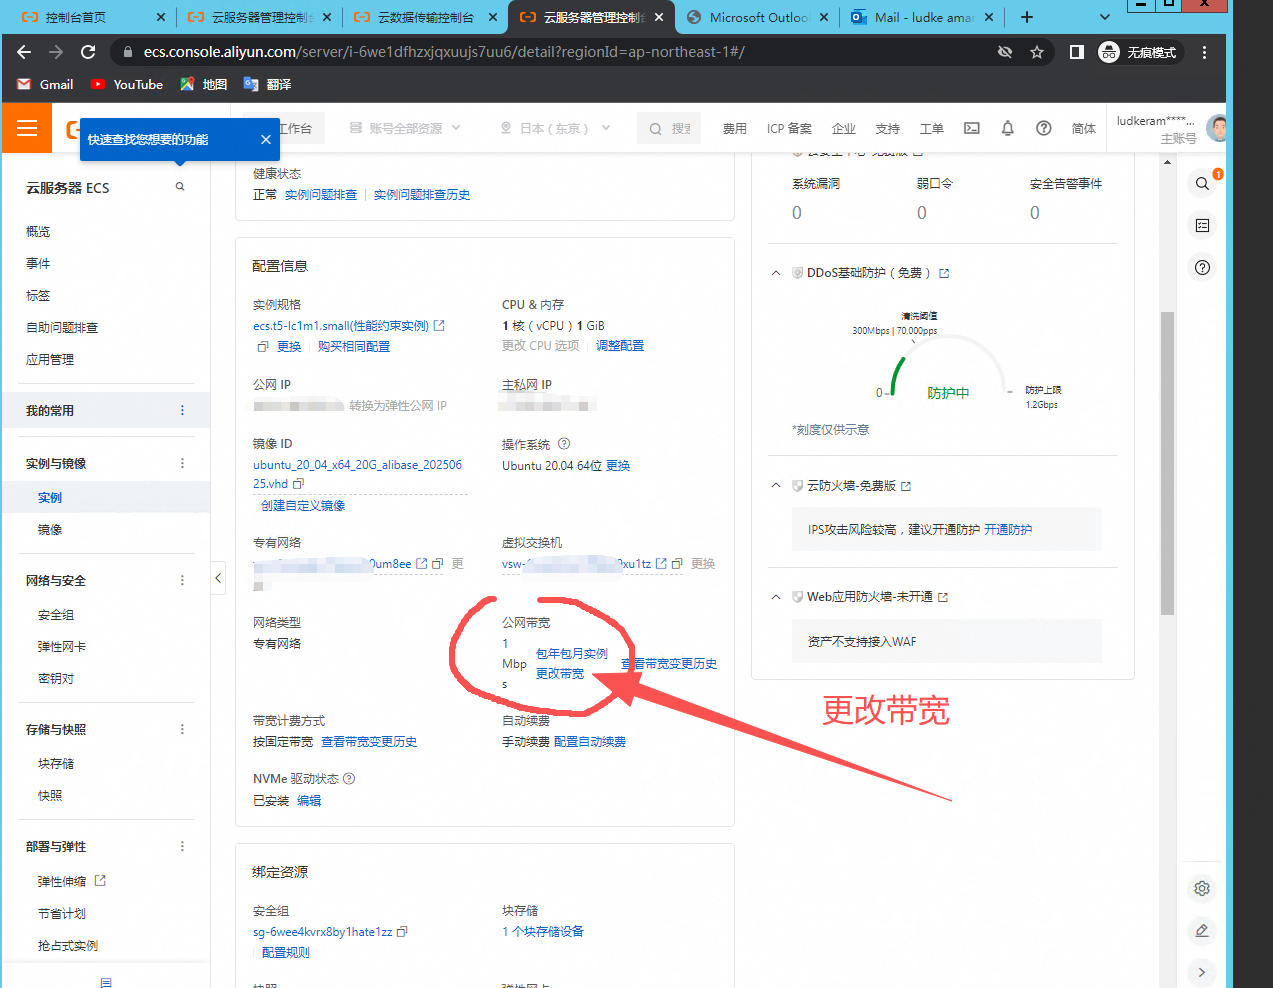This screenshot has width=1273, height=988.
Task: Click the search icon beside 云服务器 ECS
Action: [180, 187]
